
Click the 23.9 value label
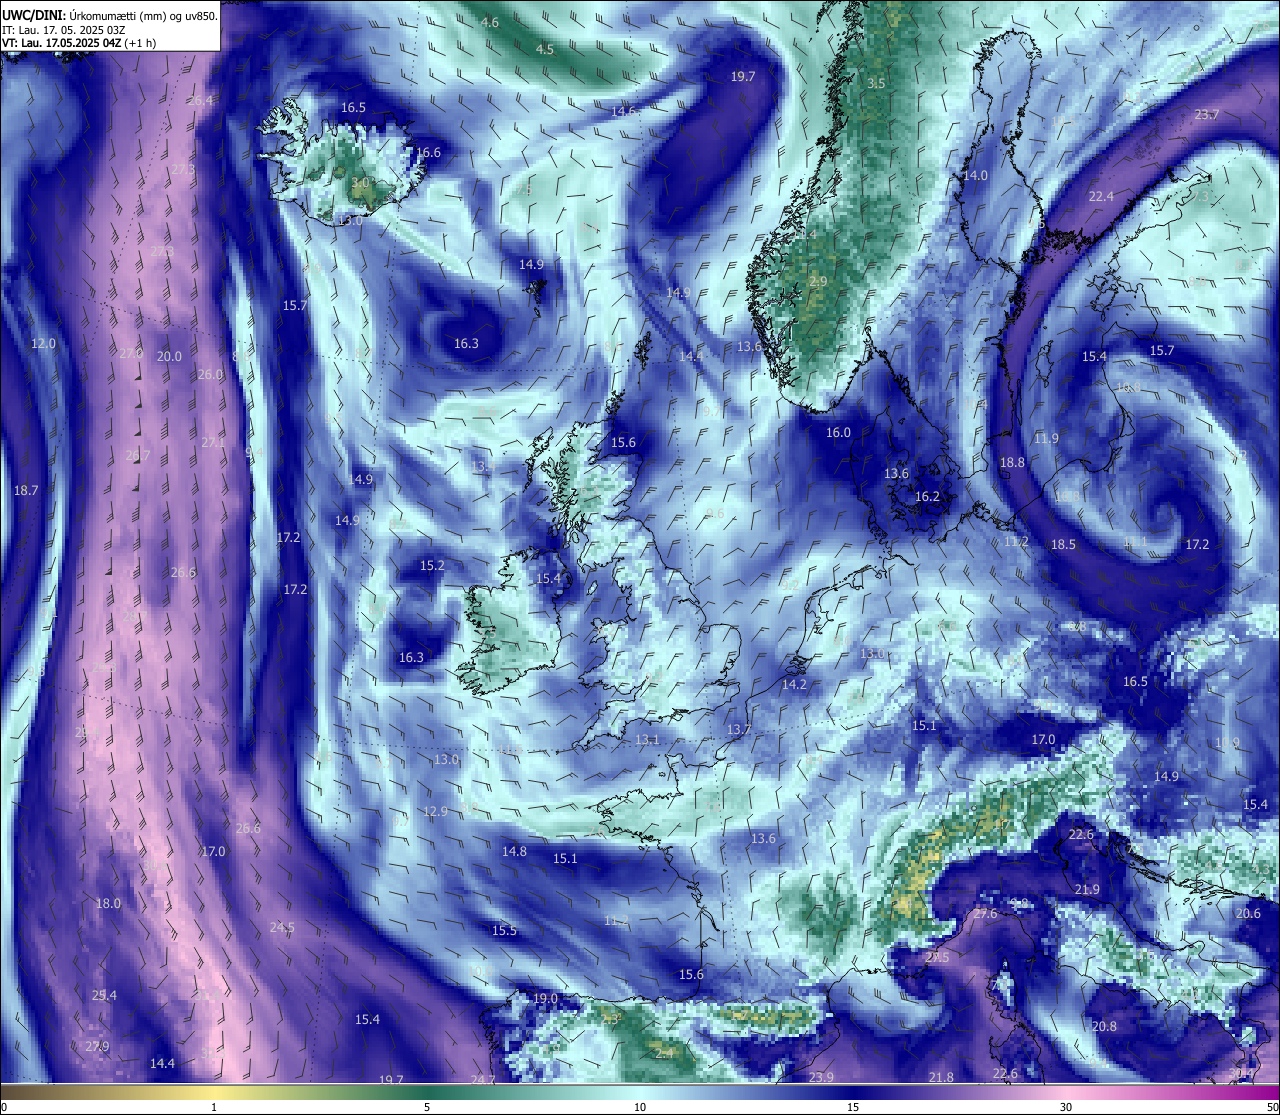(821, 1076)
